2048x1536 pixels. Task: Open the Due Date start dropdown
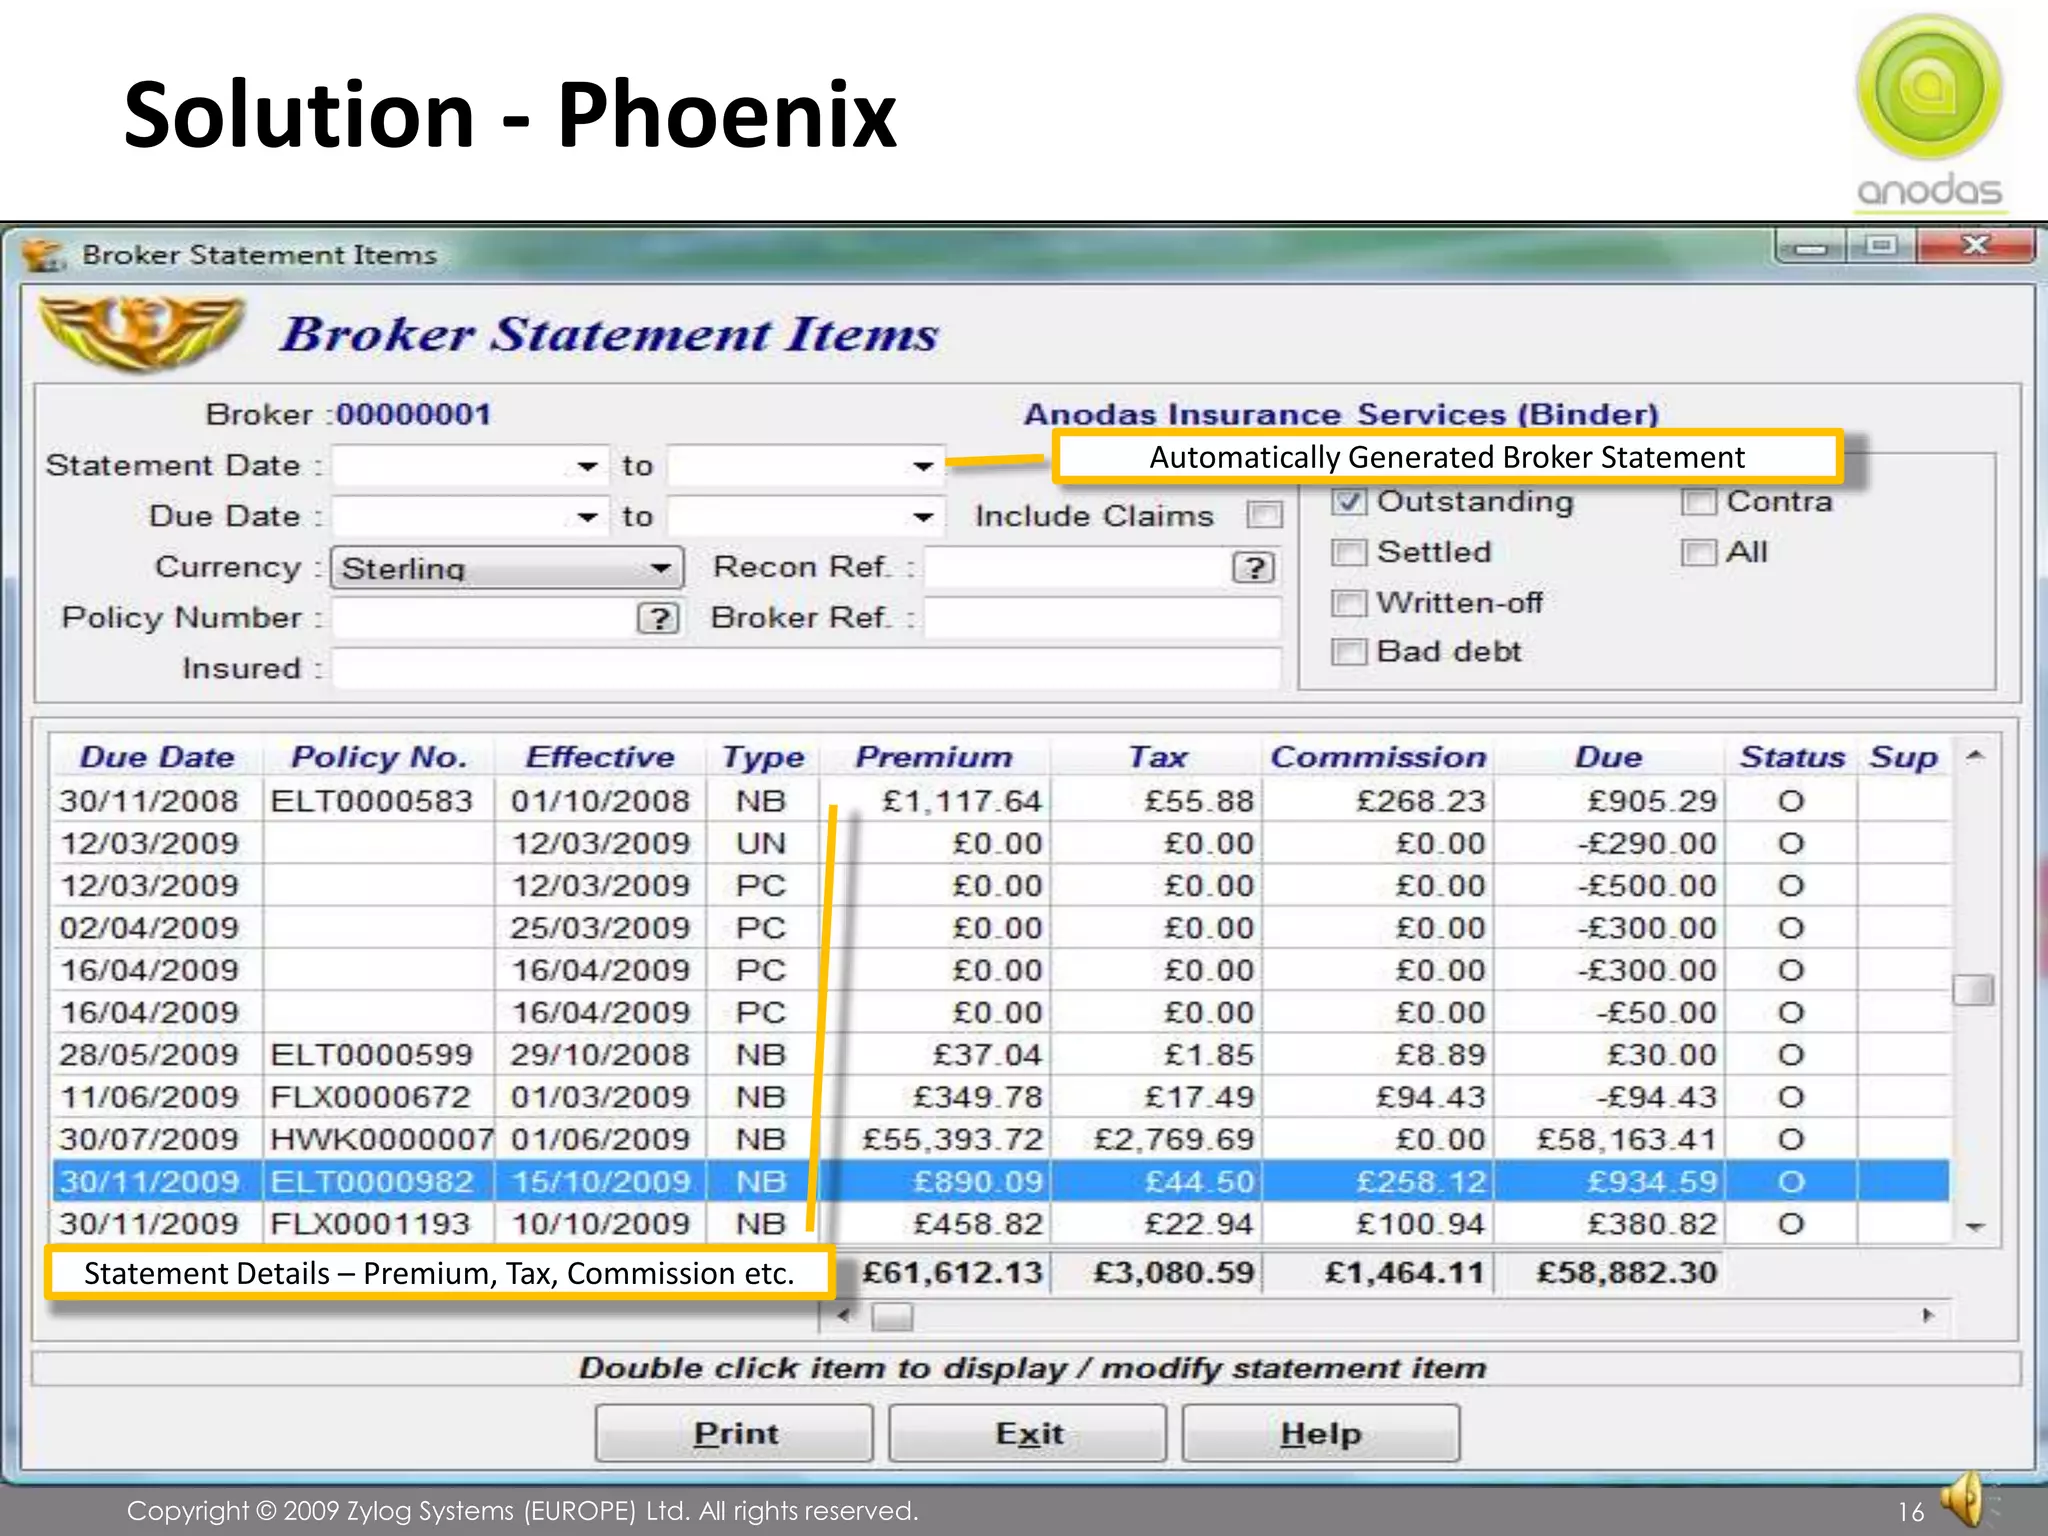pyautogui.click(x=587, y=517)
